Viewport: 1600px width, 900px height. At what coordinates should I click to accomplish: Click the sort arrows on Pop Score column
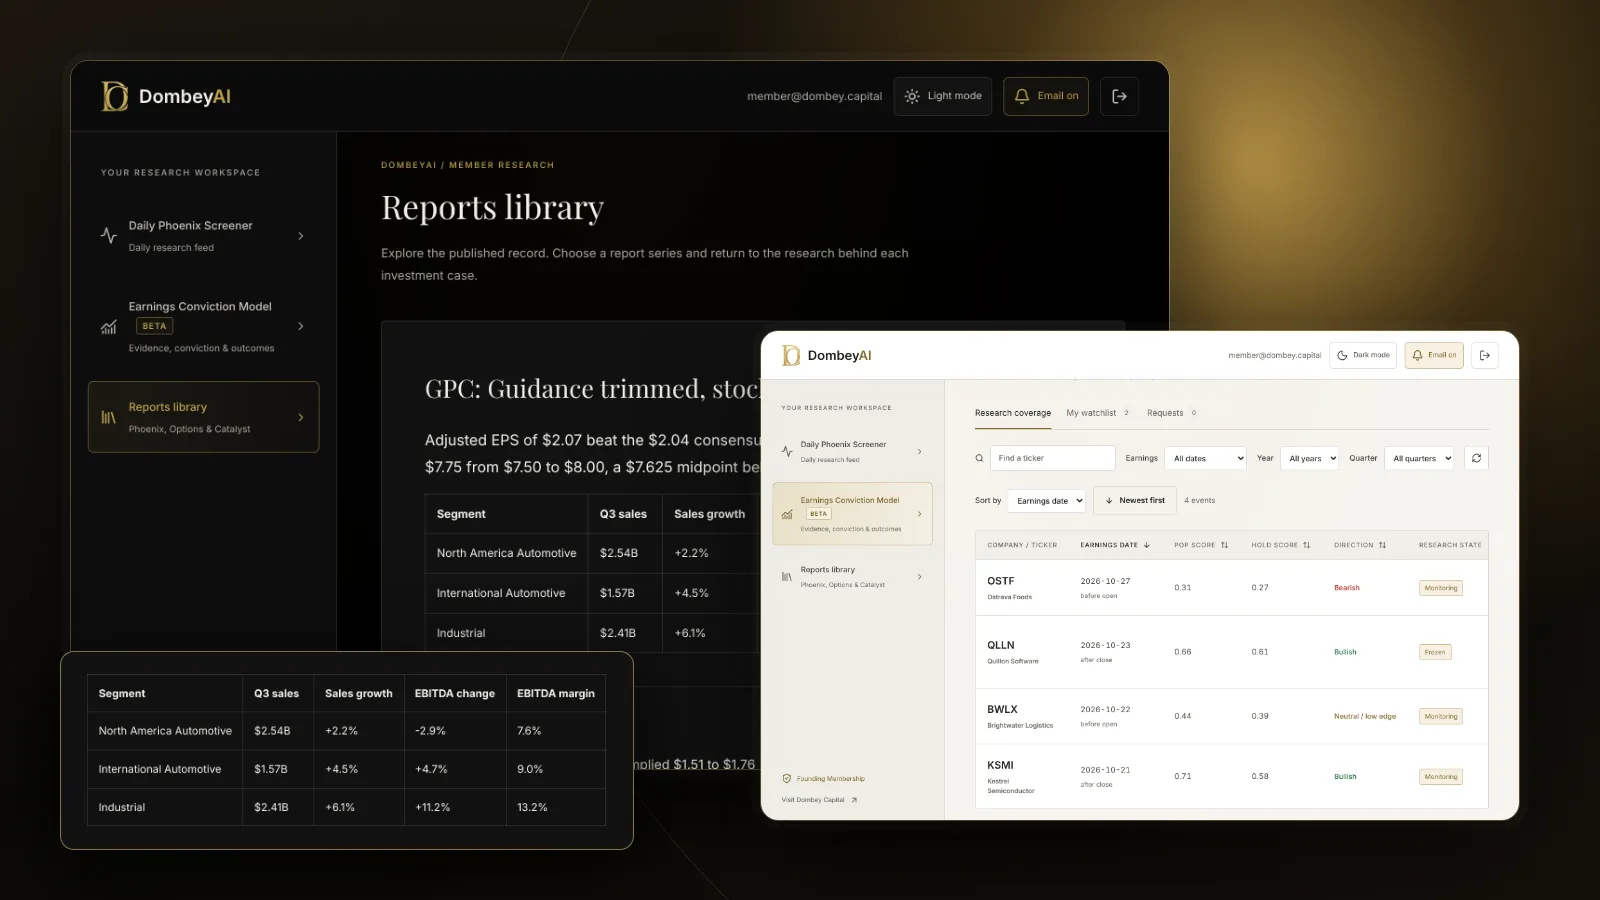[1224, 545]
